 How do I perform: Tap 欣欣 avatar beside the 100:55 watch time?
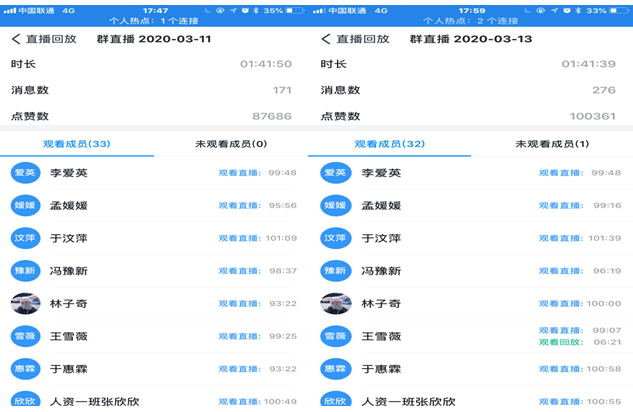[x=335, y=399]
